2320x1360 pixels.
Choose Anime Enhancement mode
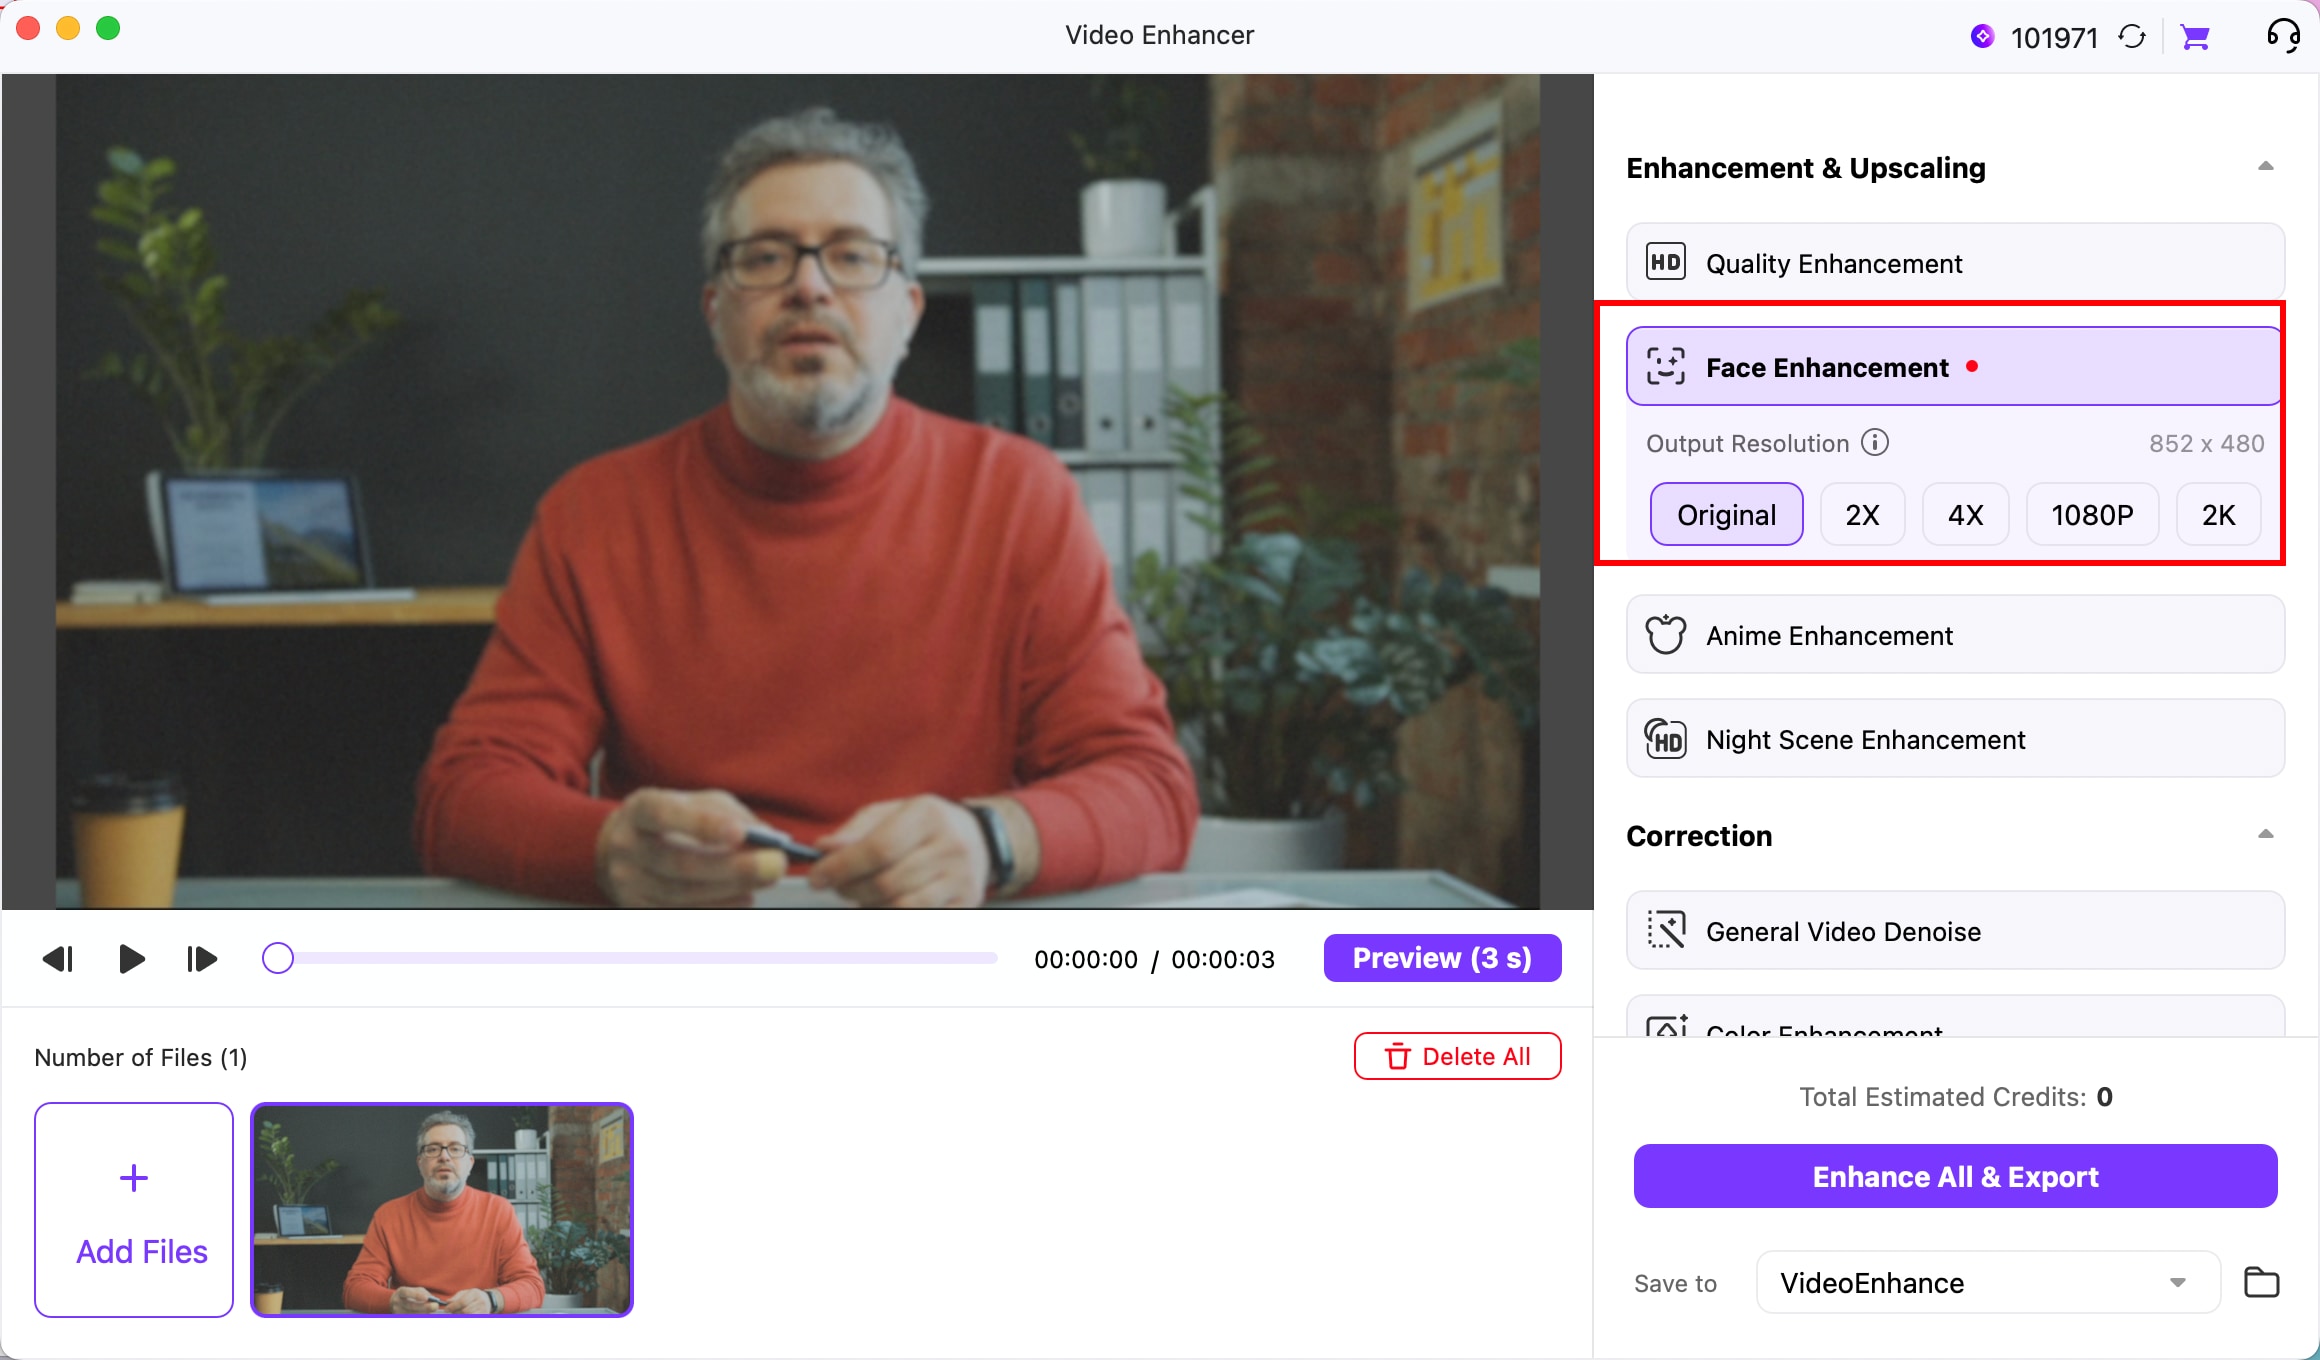pos(1956,634)
